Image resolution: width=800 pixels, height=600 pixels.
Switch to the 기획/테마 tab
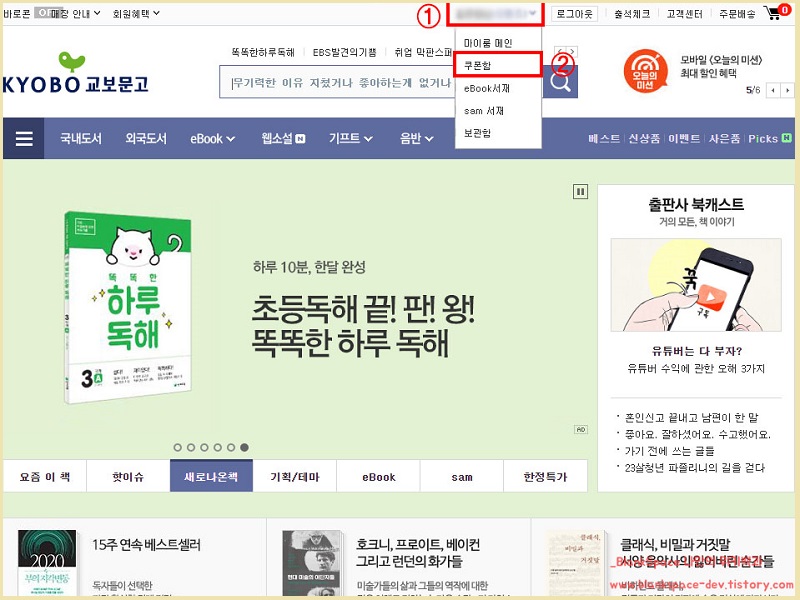pos(295,477)
